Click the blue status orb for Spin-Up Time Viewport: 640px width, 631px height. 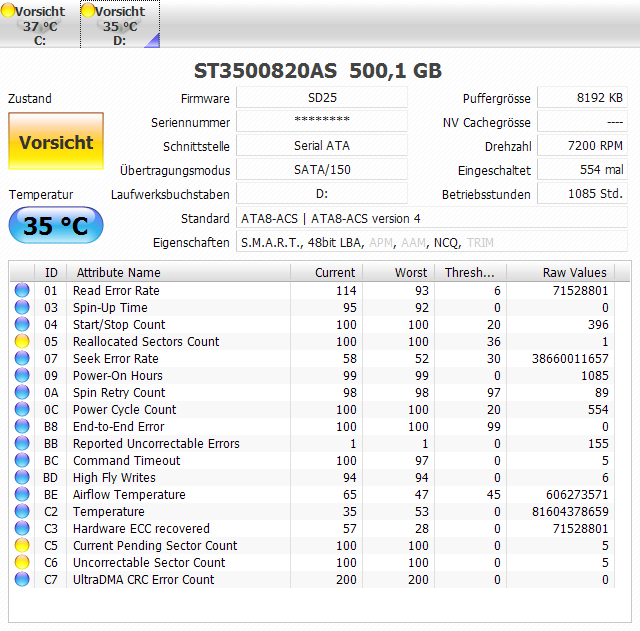(x=22, y=307)
